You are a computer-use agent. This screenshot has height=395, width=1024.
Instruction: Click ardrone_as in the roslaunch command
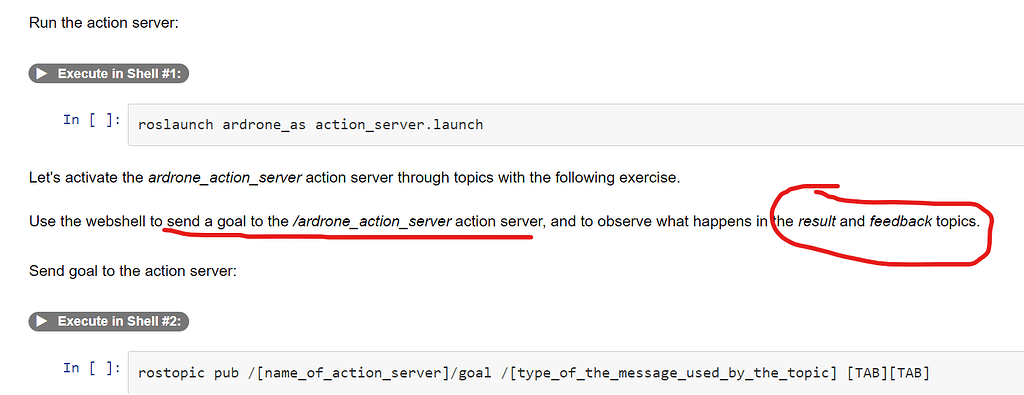click(x=264, y=124)
